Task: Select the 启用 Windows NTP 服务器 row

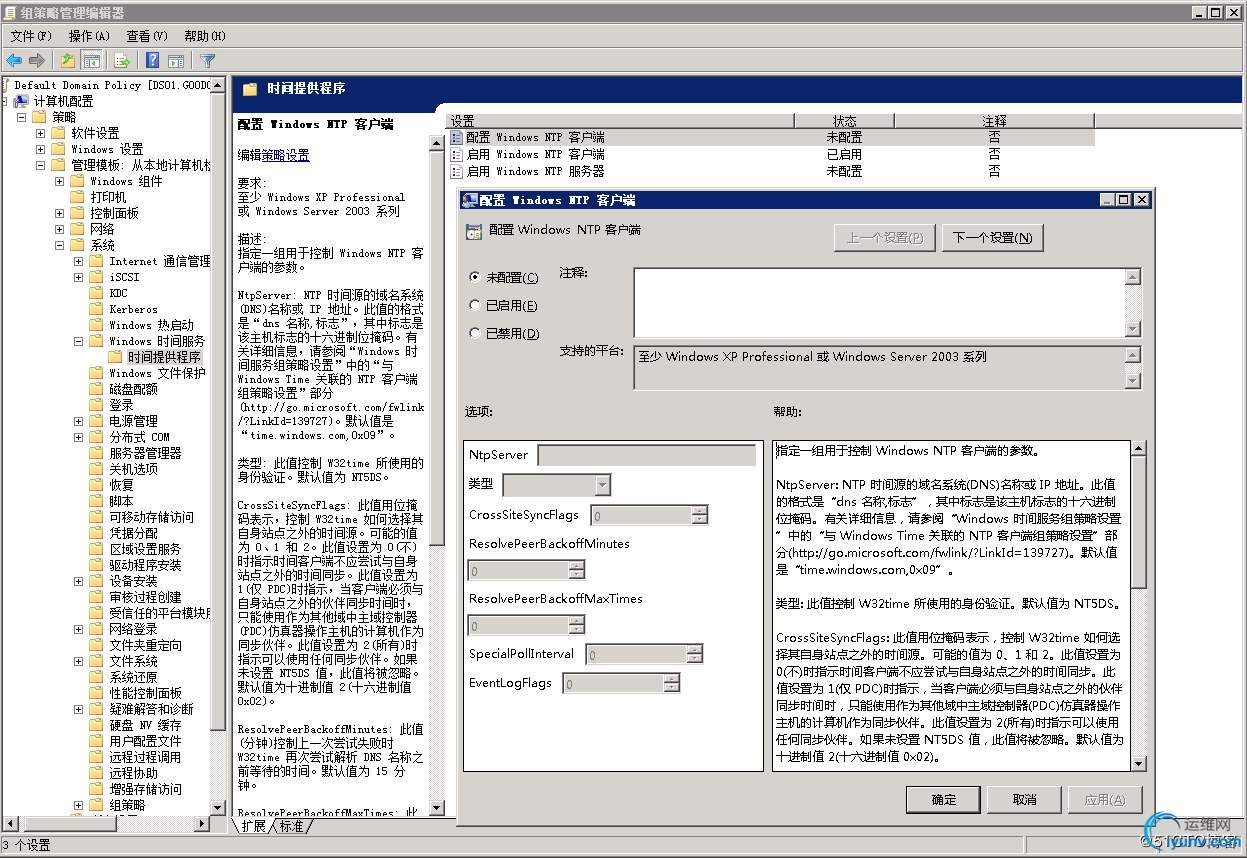Action: click(771, 171)
